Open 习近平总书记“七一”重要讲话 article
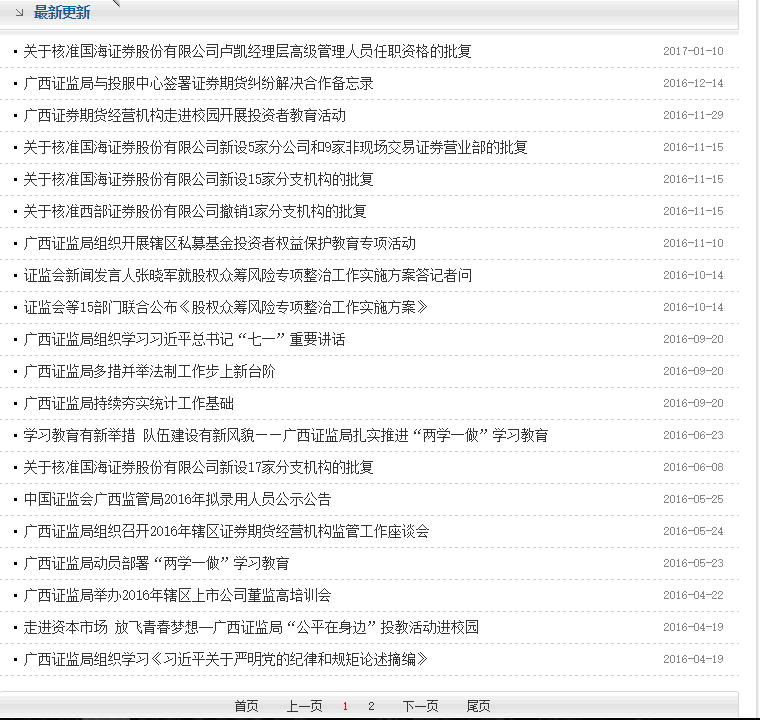Viewport: 760px width, 720px height. click(184, 339)
